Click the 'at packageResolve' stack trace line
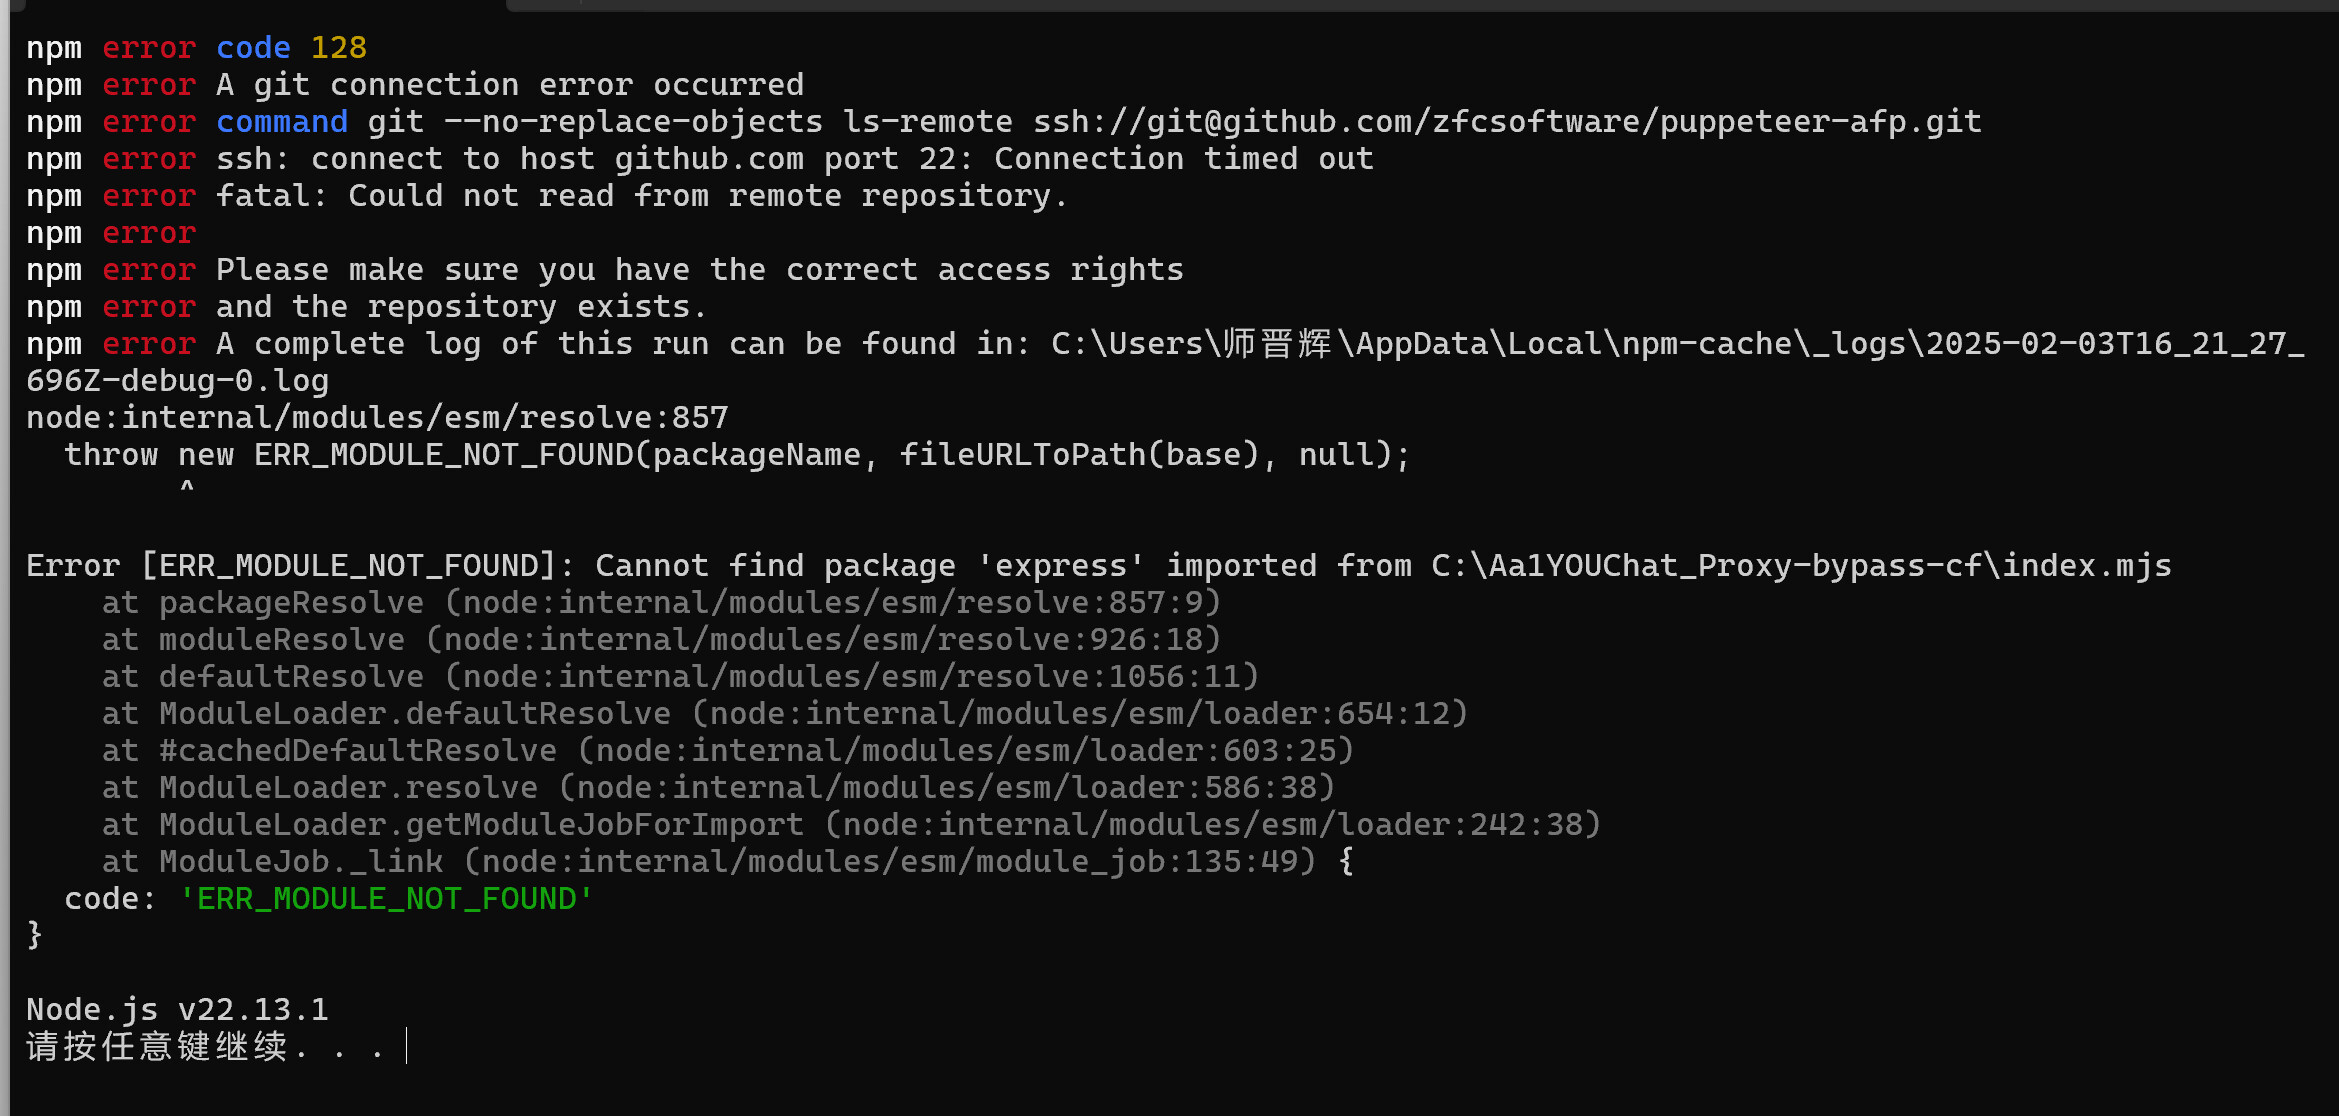 (660, 603)
